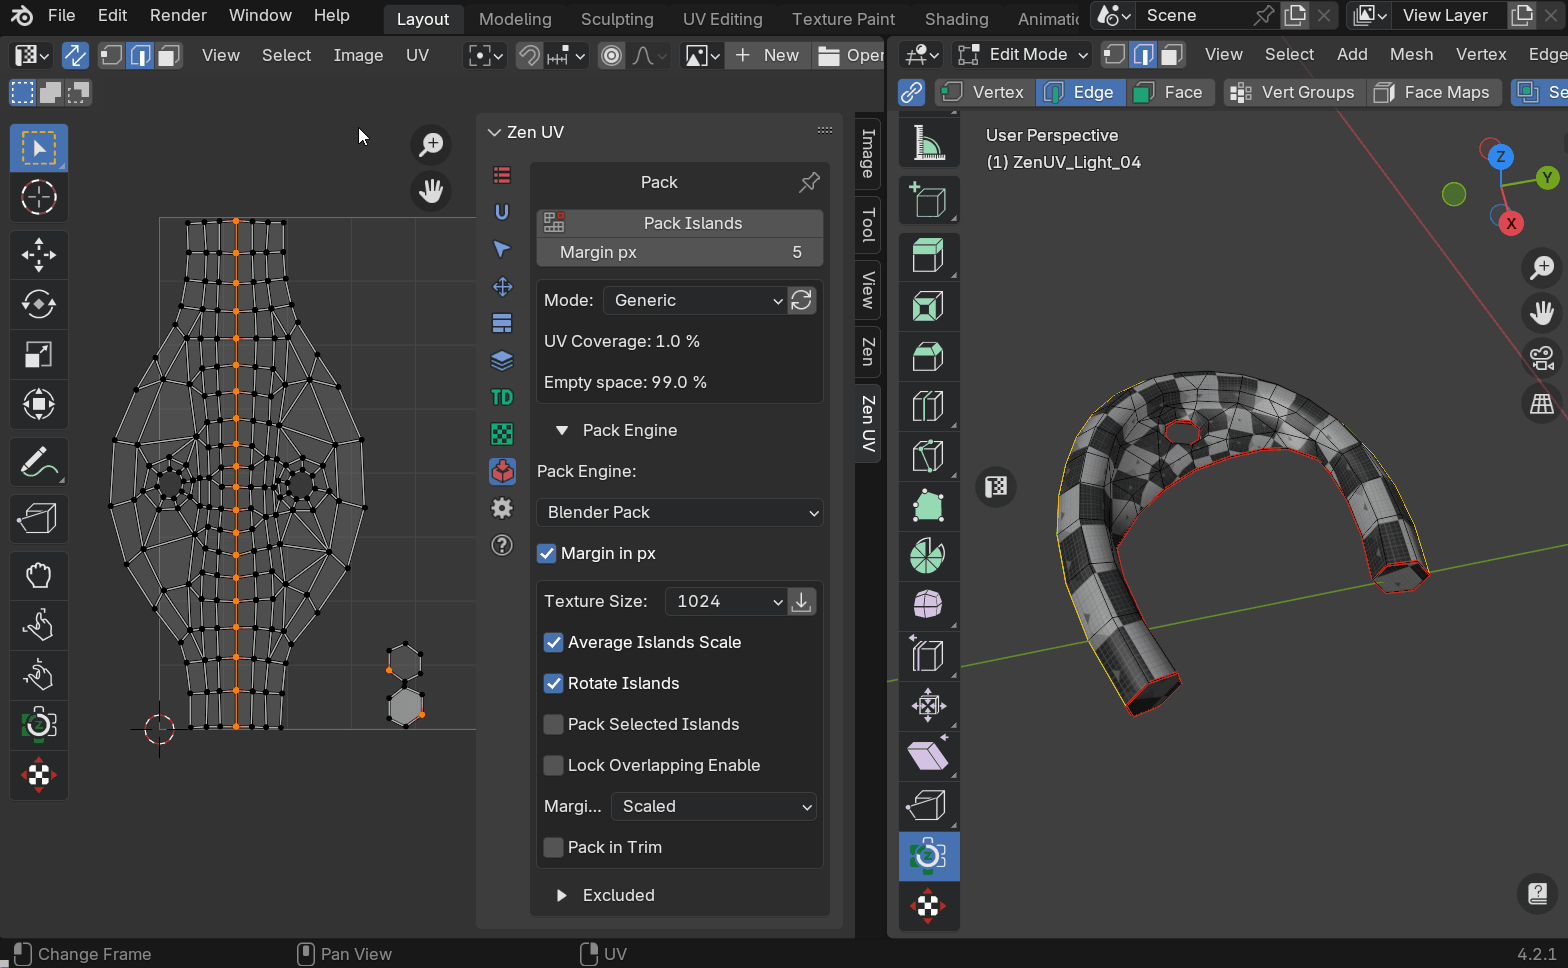Open the UV editor pivot point dropdown
Viewport: 1568px width, 968px height.
(x=486, y=55)
